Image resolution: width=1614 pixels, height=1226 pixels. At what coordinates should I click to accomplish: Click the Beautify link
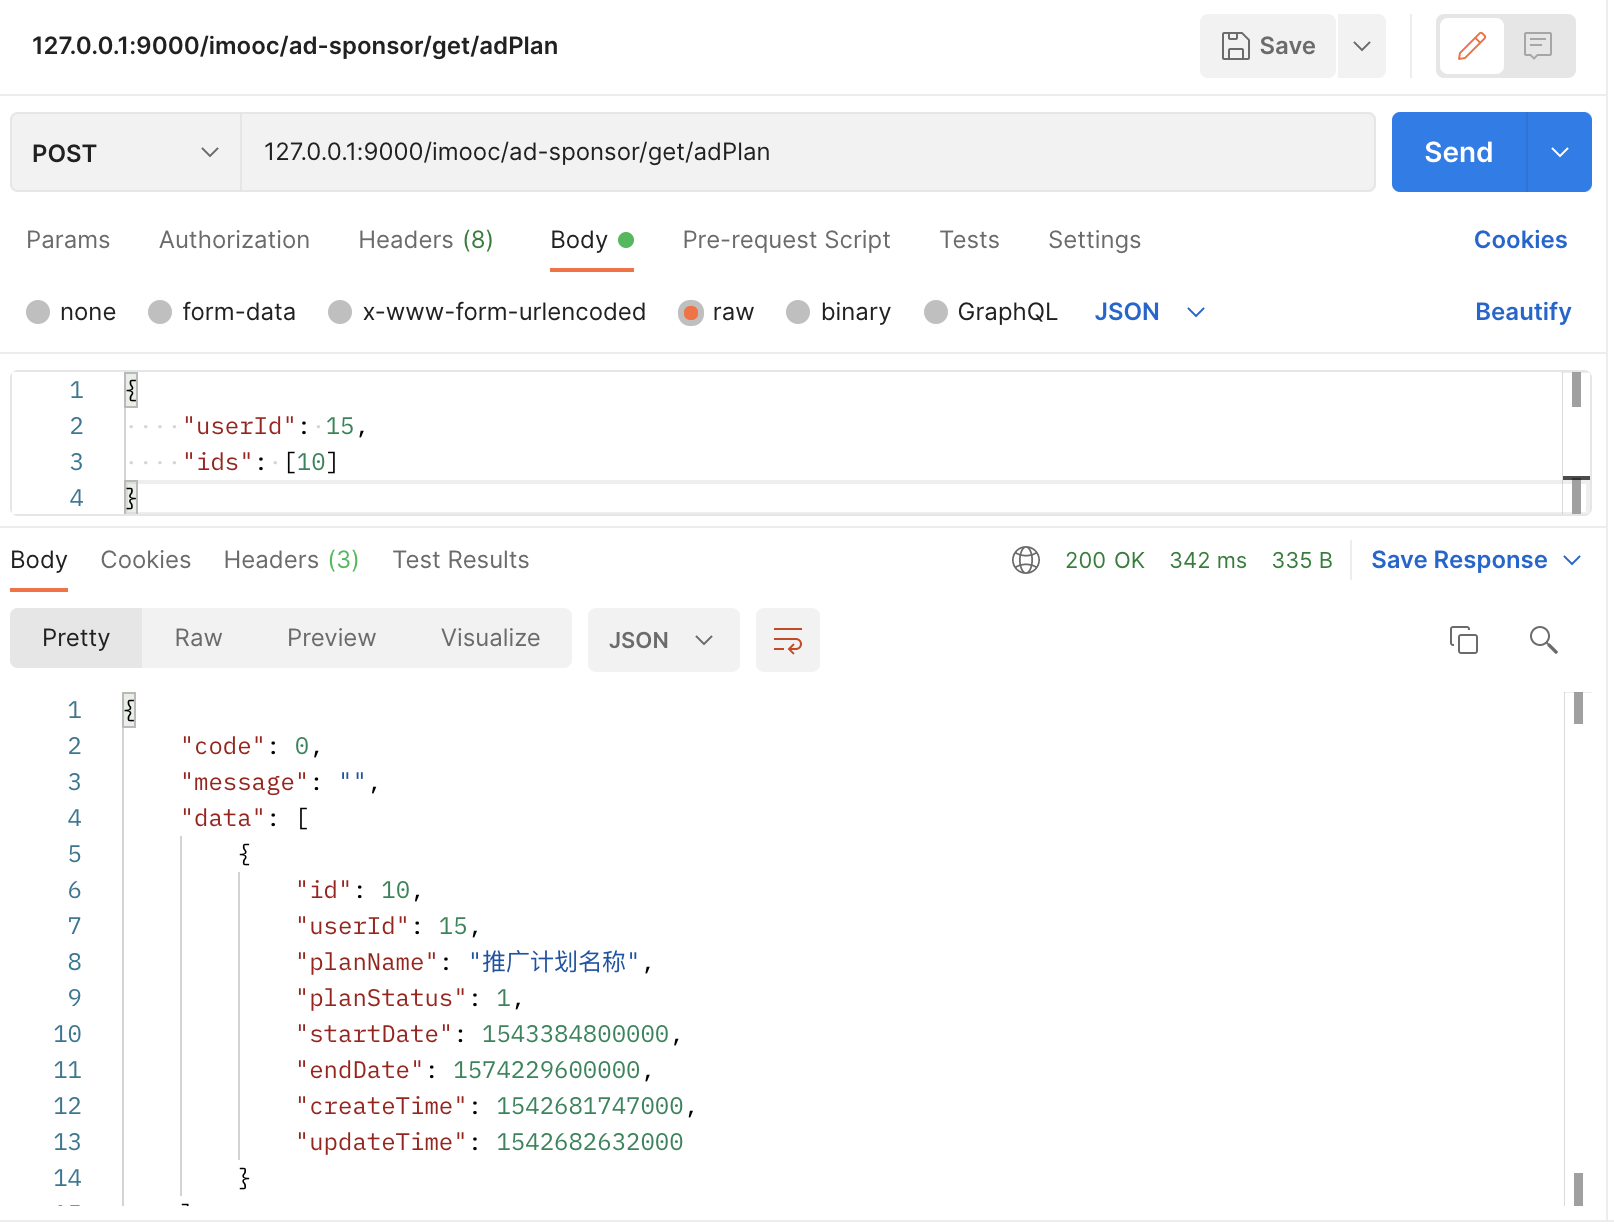pyautogui.click(x=1523, y=312)
